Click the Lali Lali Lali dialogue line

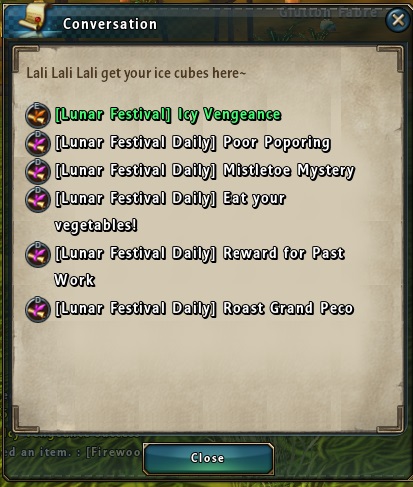[136, 73]
